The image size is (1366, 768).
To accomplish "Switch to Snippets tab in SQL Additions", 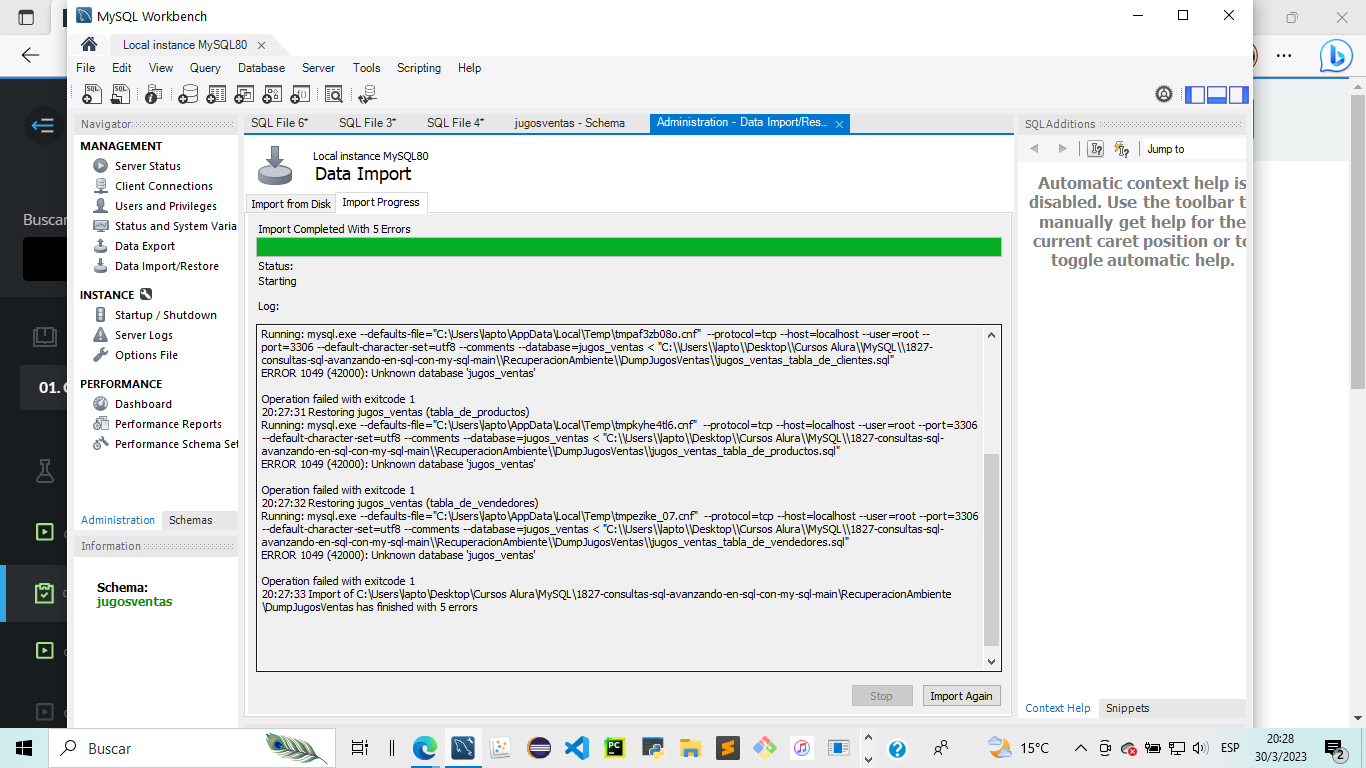I will (1127, 708).
